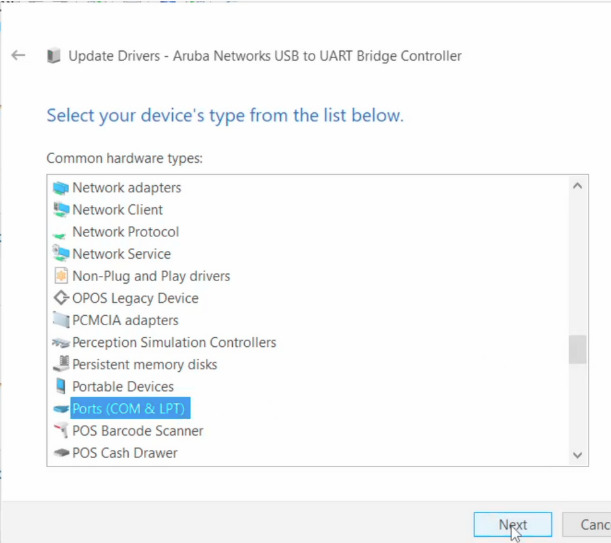Click the Network Protocol icon

(61, 232)
